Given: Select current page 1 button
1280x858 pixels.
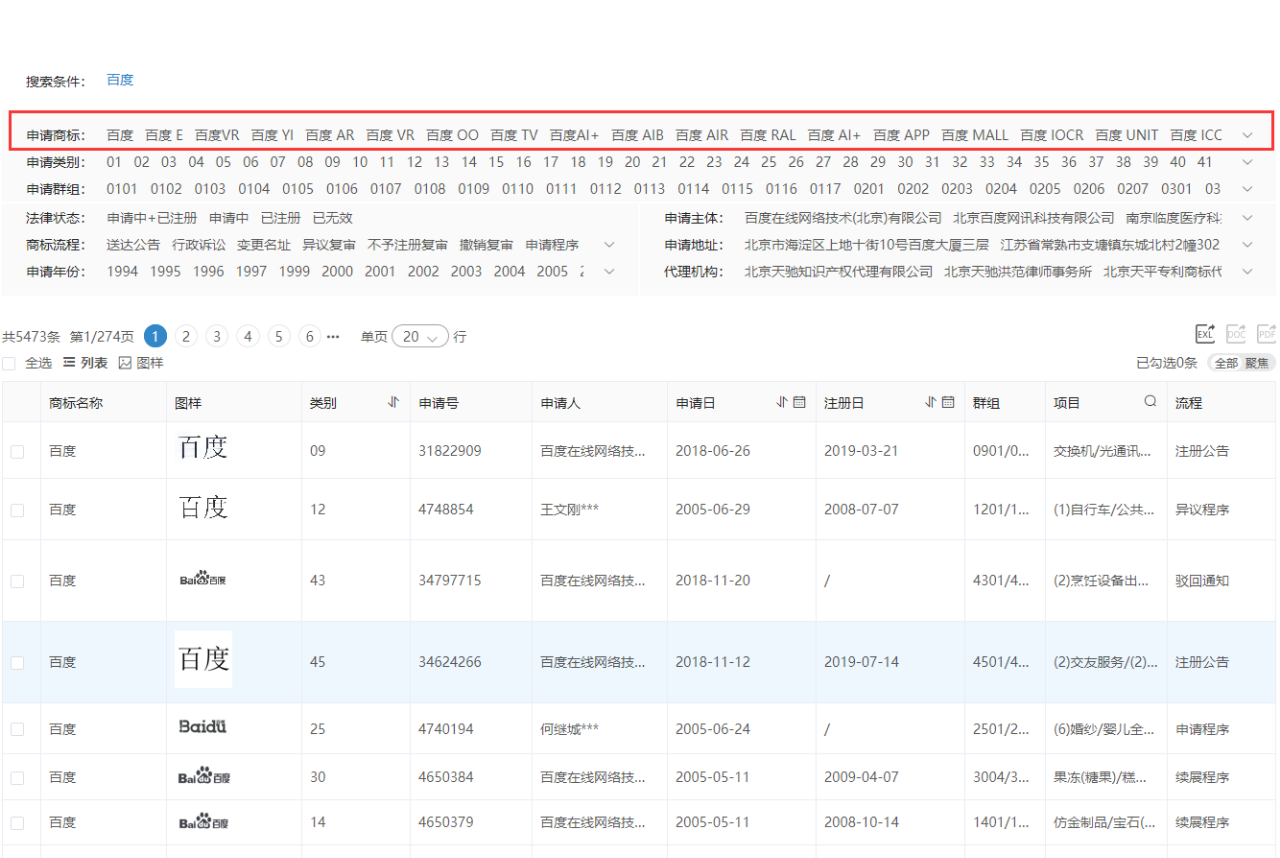Looking at the screenshot, I should click(x=155, y=337).
